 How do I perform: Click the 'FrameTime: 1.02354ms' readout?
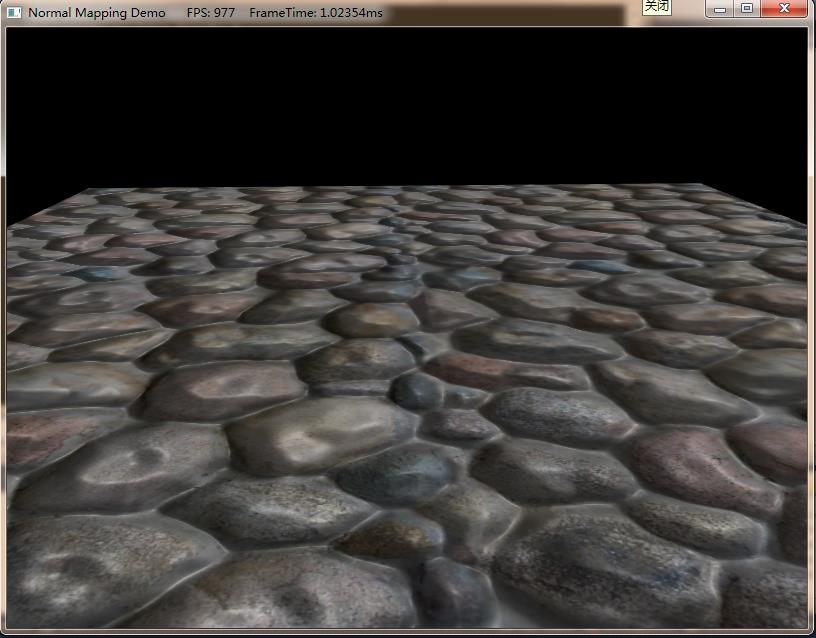315,13
